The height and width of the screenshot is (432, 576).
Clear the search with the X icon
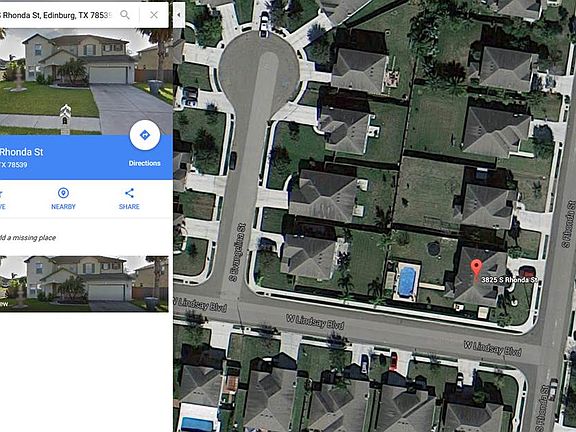coord(154,15)
